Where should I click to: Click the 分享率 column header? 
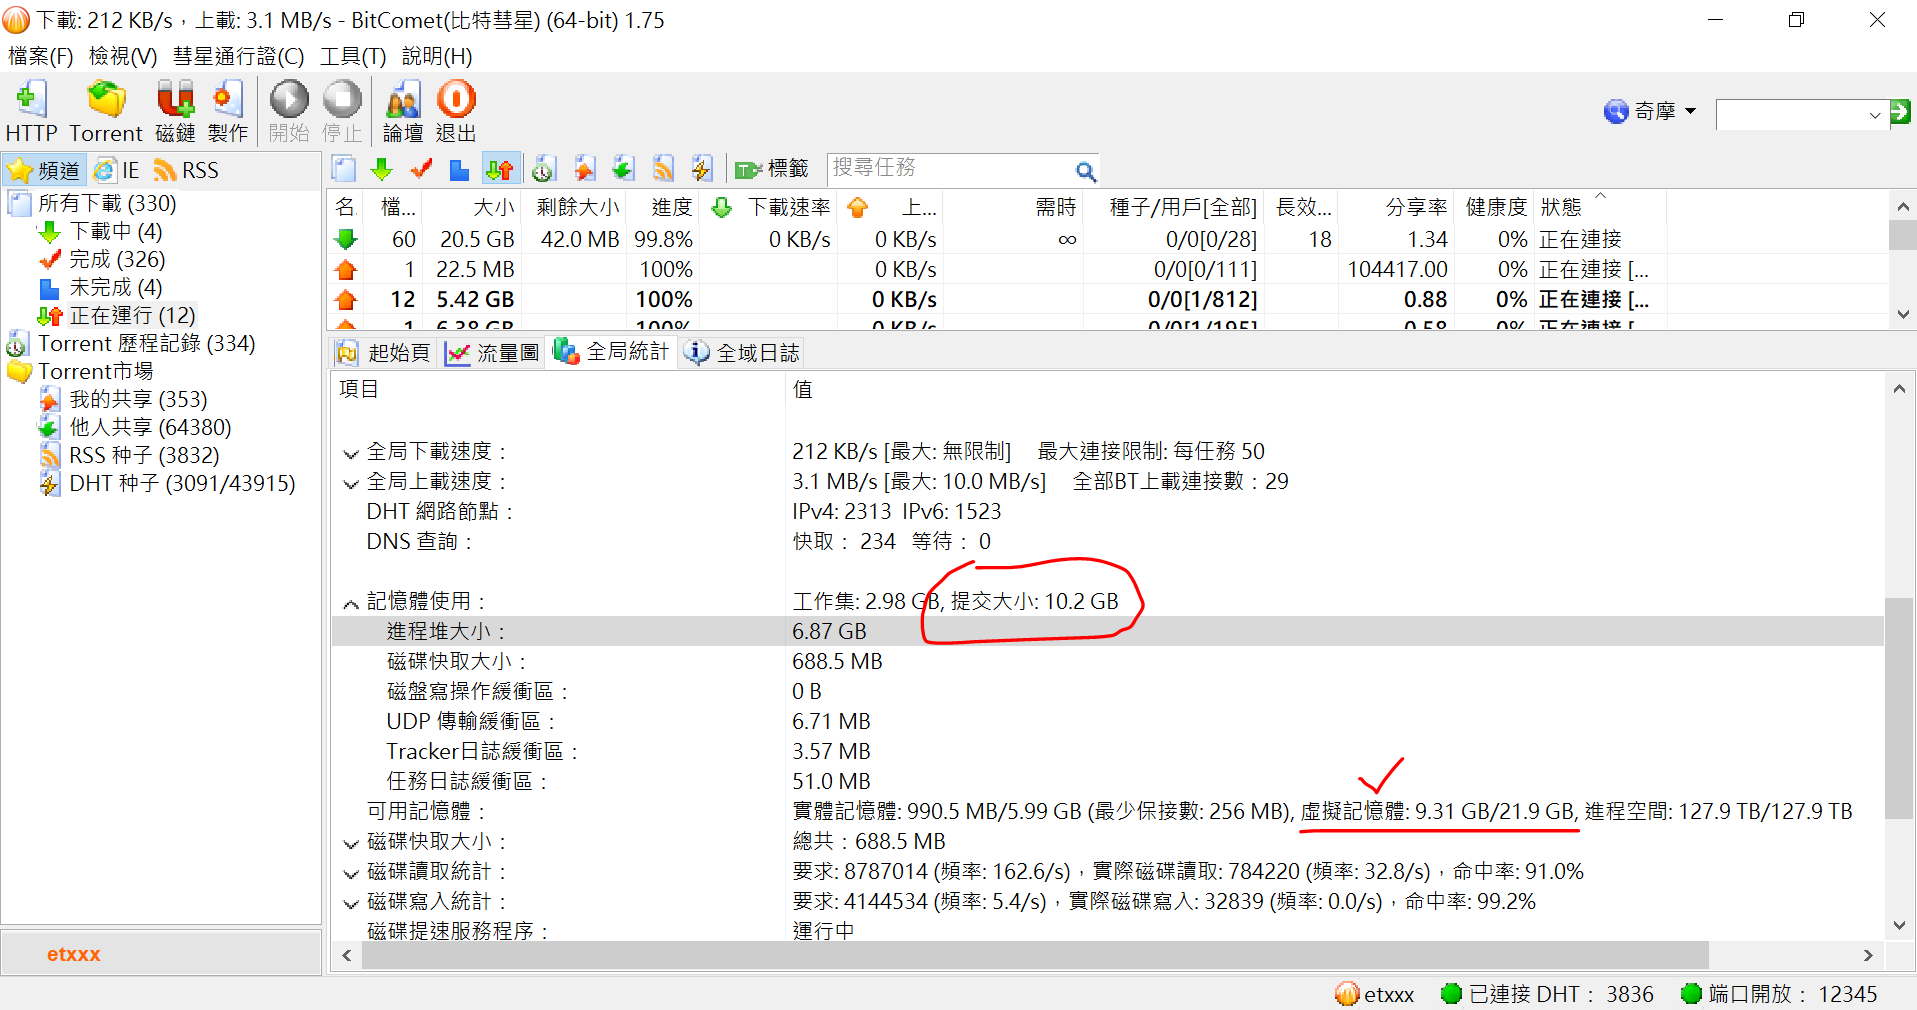1415,207
